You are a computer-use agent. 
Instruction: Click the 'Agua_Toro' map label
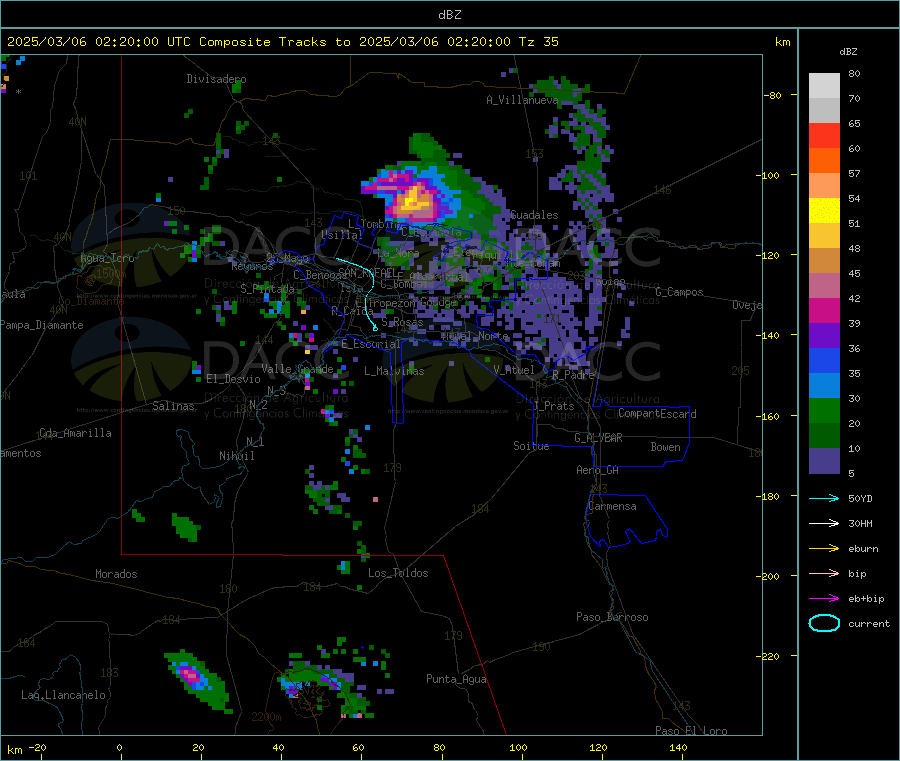pyautogui.click(x=107, y=258)
